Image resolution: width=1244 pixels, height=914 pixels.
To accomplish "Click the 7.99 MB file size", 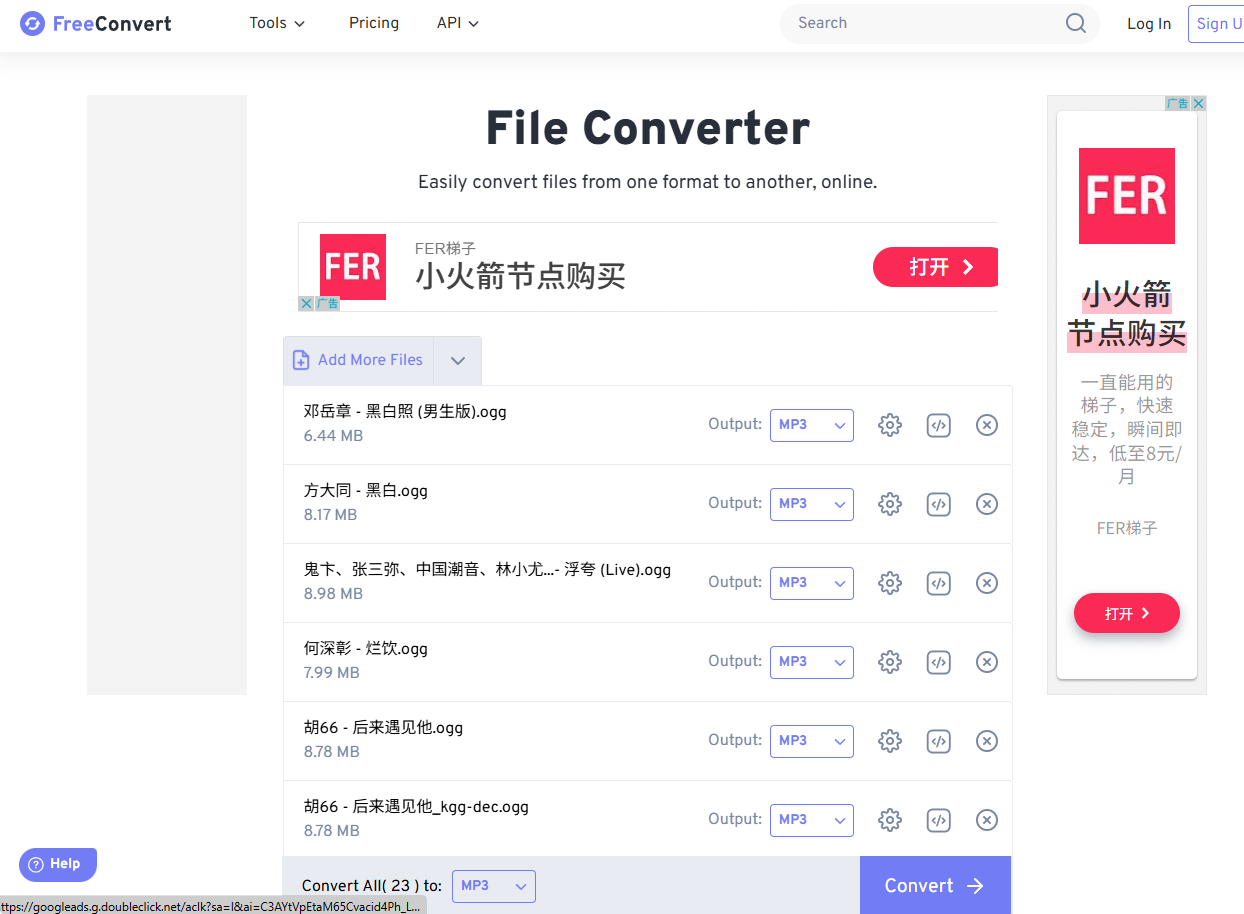I will [331, 673].
